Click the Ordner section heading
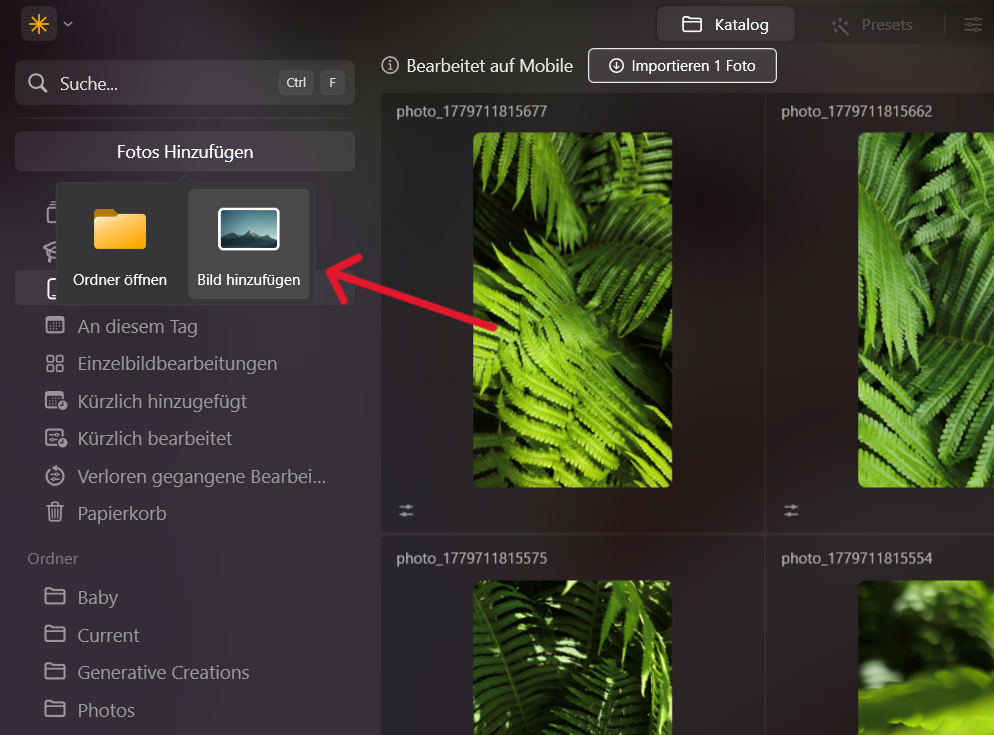Screen dimensions: 994x735 click(53, 559)
